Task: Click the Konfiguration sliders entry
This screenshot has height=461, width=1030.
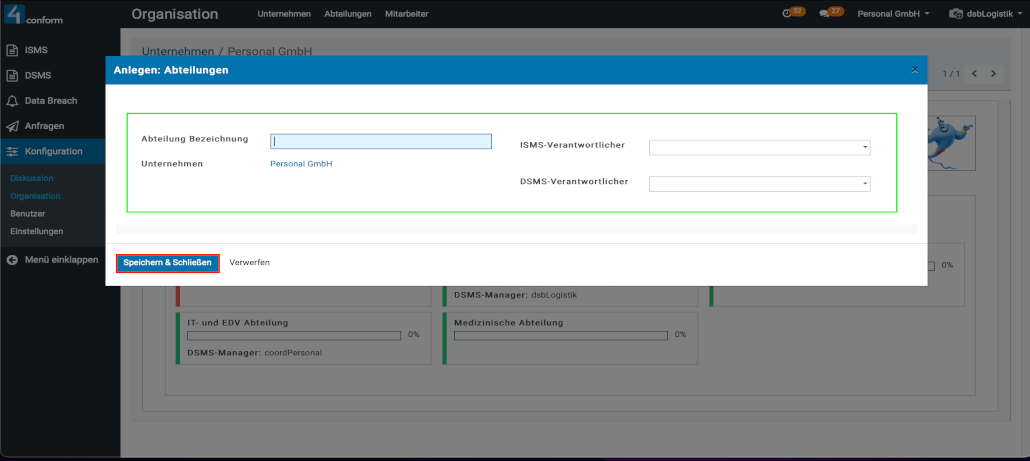Action: [53, 151]
